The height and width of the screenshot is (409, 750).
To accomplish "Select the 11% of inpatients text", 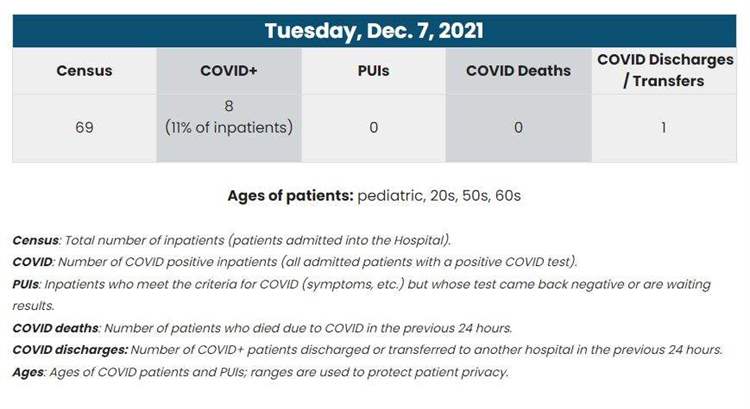I will (x=229, y=128).
